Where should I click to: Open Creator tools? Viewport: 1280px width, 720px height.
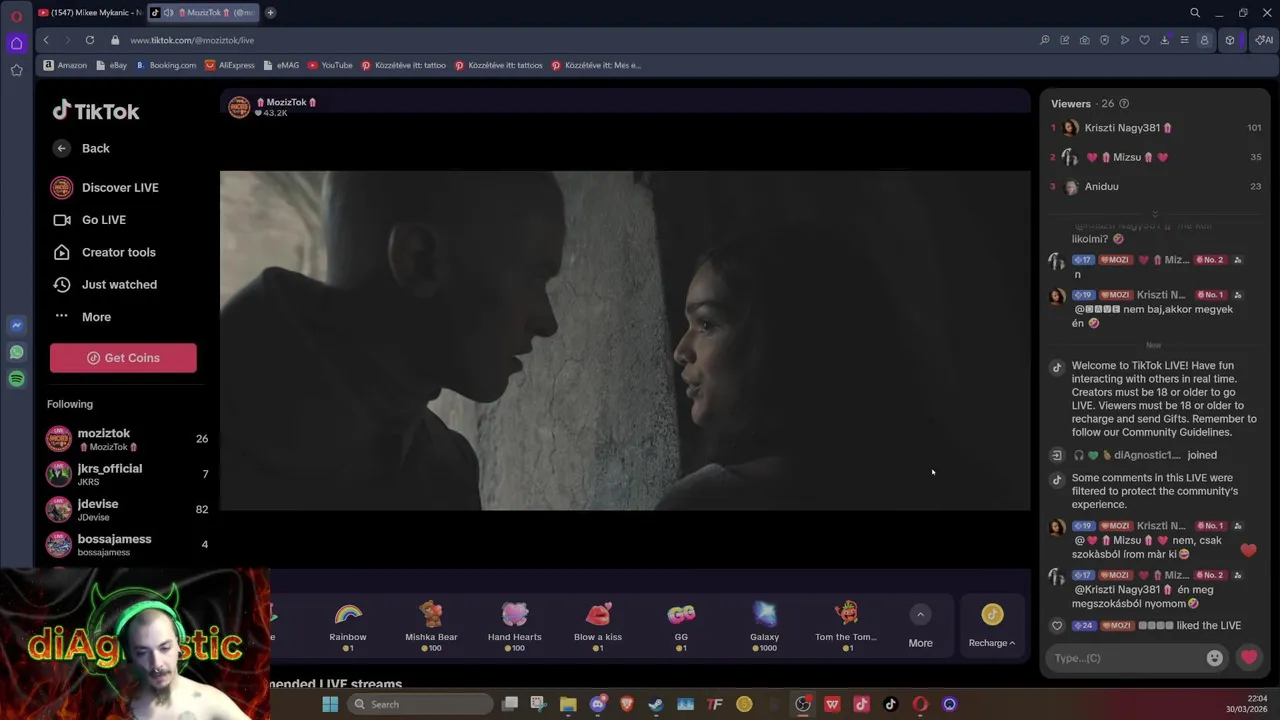tap(104, 252)
